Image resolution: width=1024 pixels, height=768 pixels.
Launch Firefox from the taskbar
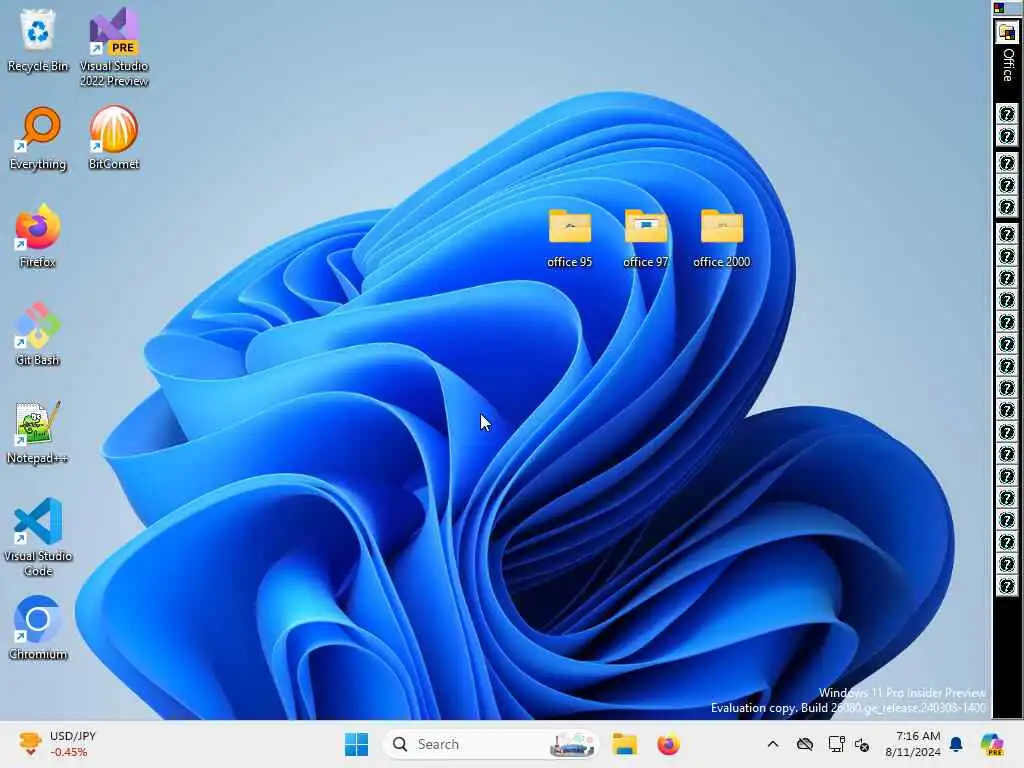click(669, 744)
